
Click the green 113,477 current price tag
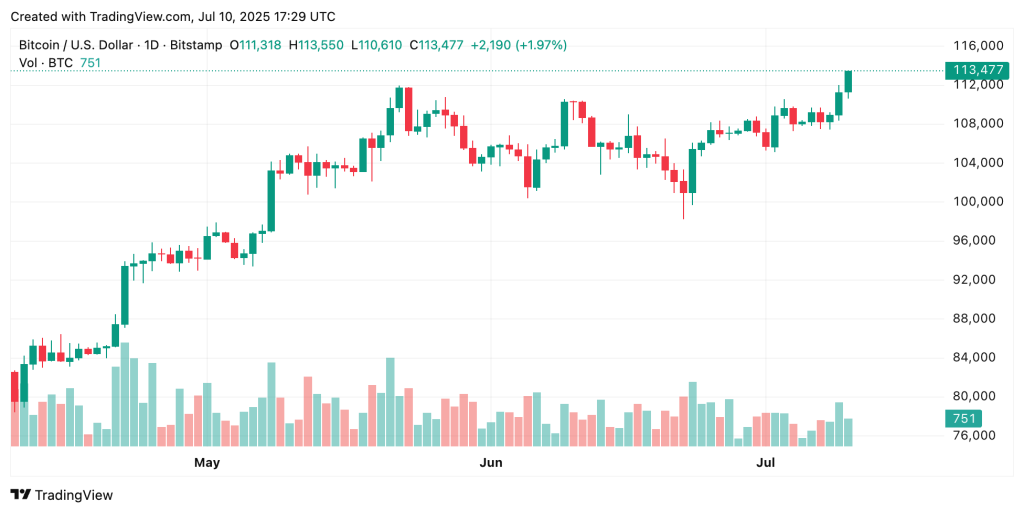(975, 70)
